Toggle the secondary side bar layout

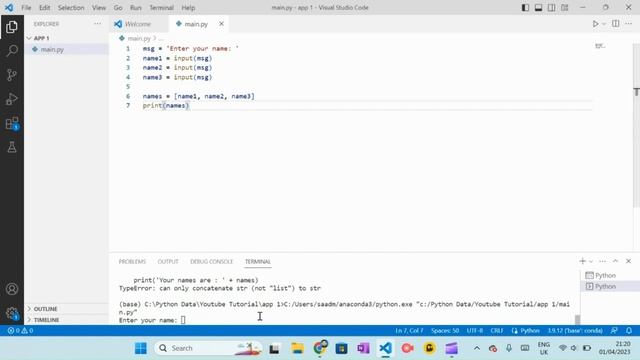(x=551, y=8)
